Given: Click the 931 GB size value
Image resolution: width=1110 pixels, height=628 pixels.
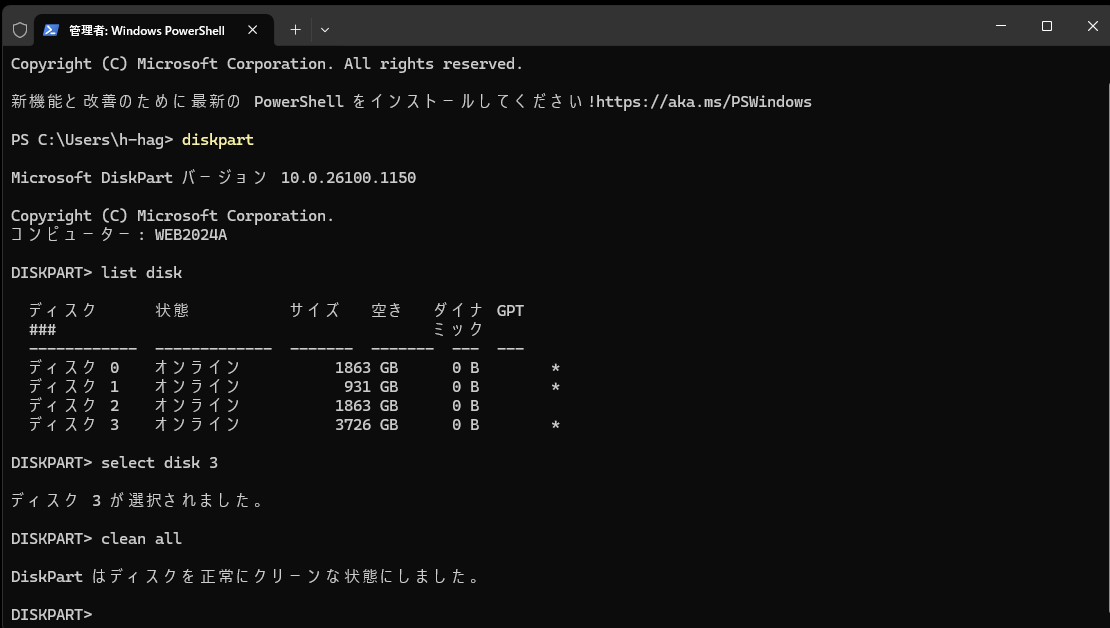Looking at the screenshot, I should pos(371,387).
